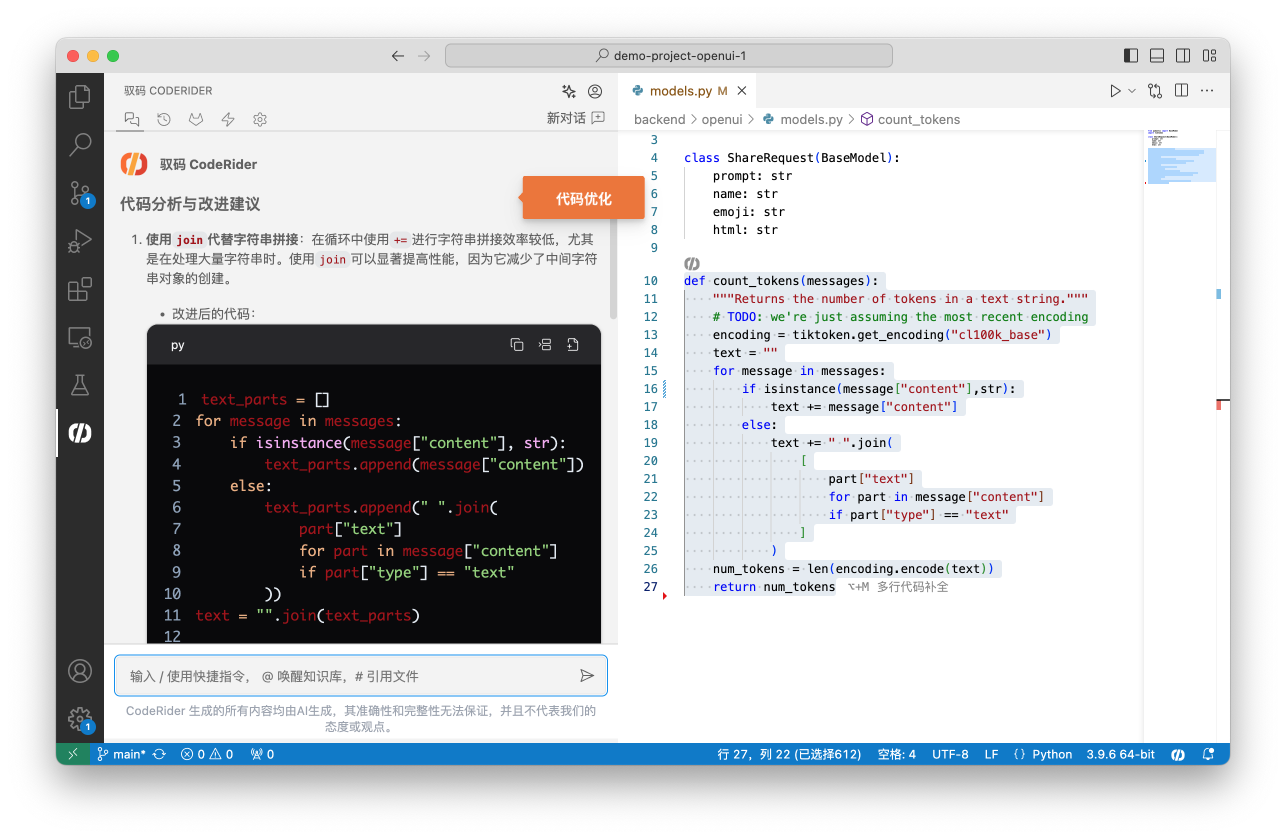This screenshot has width=1286, height=839.
Task: Toggle the secondary side bar layout
Action: point(1183,56)
